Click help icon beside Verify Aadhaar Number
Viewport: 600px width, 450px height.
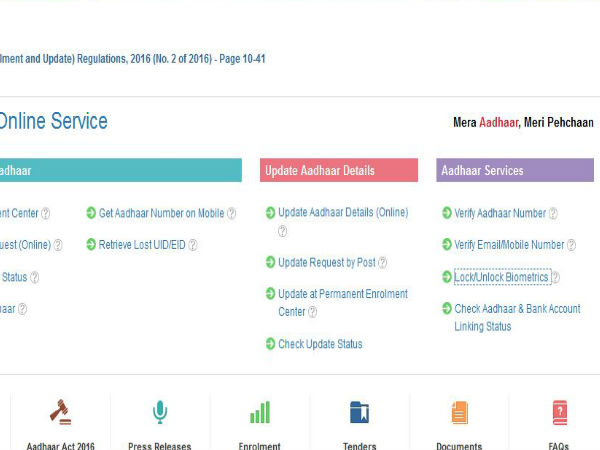pos(553,213)
